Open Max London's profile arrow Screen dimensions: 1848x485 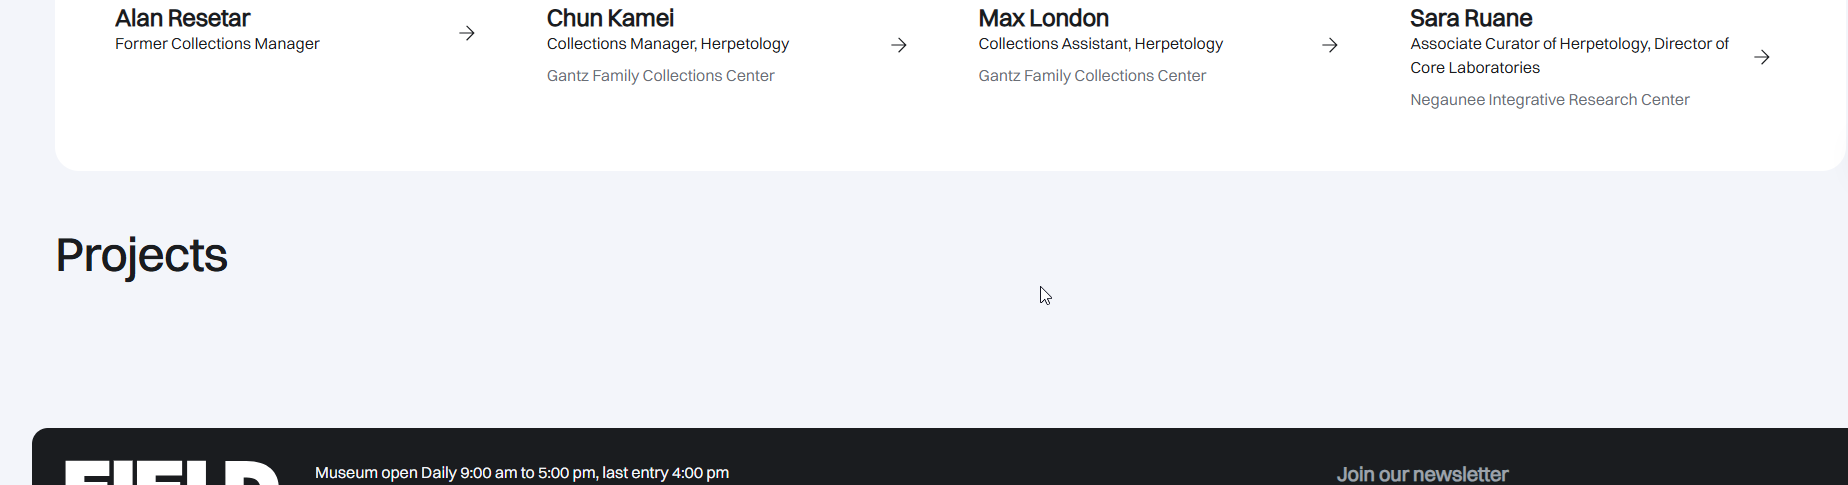click(x=1330, y=45)
